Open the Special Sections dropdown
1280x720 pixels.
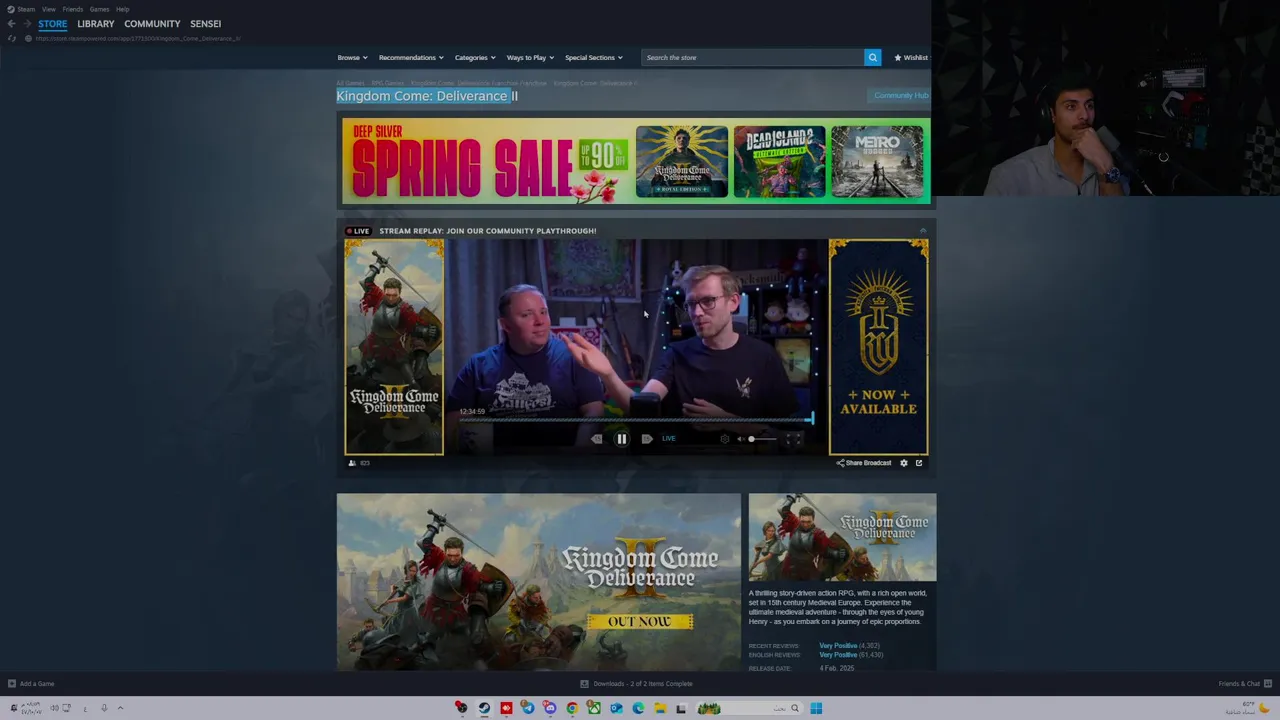point(593,57)
